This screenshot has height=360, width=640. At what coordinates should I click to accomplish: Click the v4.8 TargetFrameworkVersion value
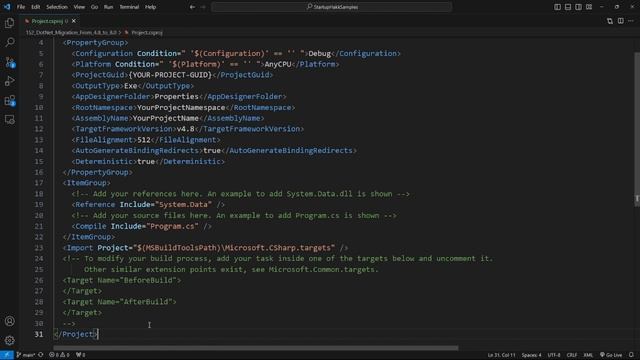point(186,129)
